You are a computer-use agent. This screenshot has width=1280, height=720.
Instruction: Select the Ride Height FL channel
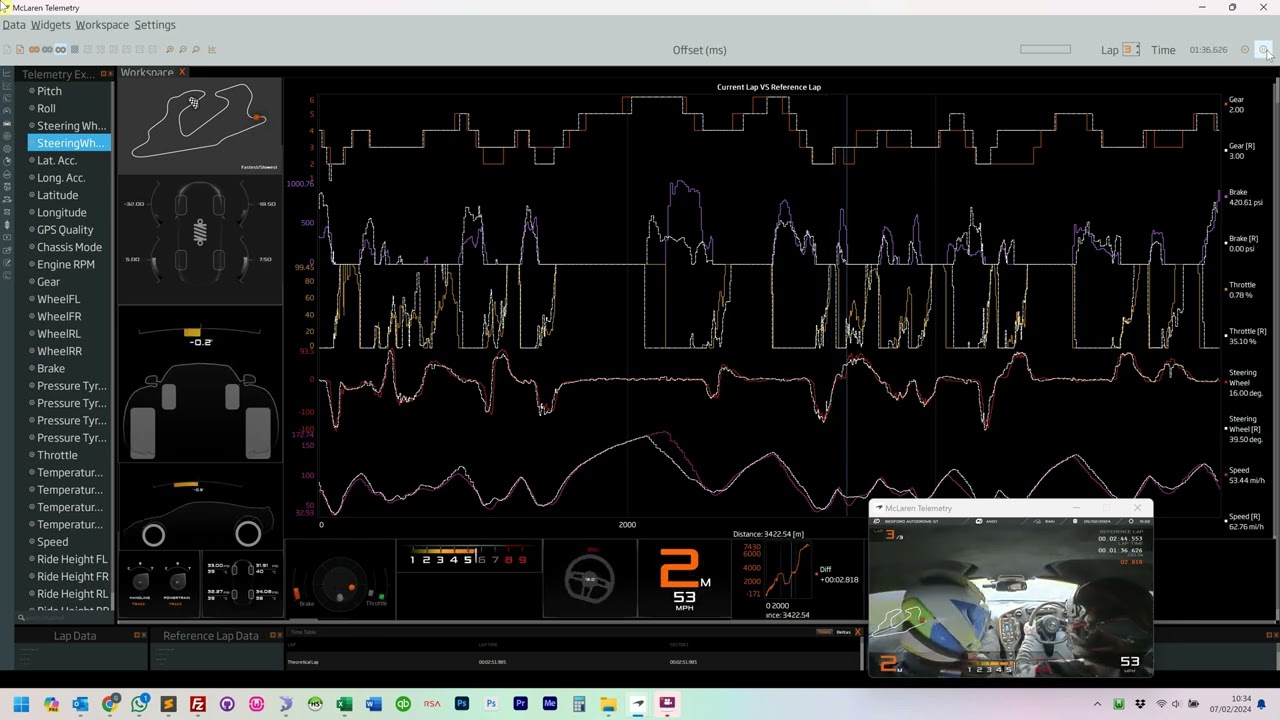pos(72,559)
